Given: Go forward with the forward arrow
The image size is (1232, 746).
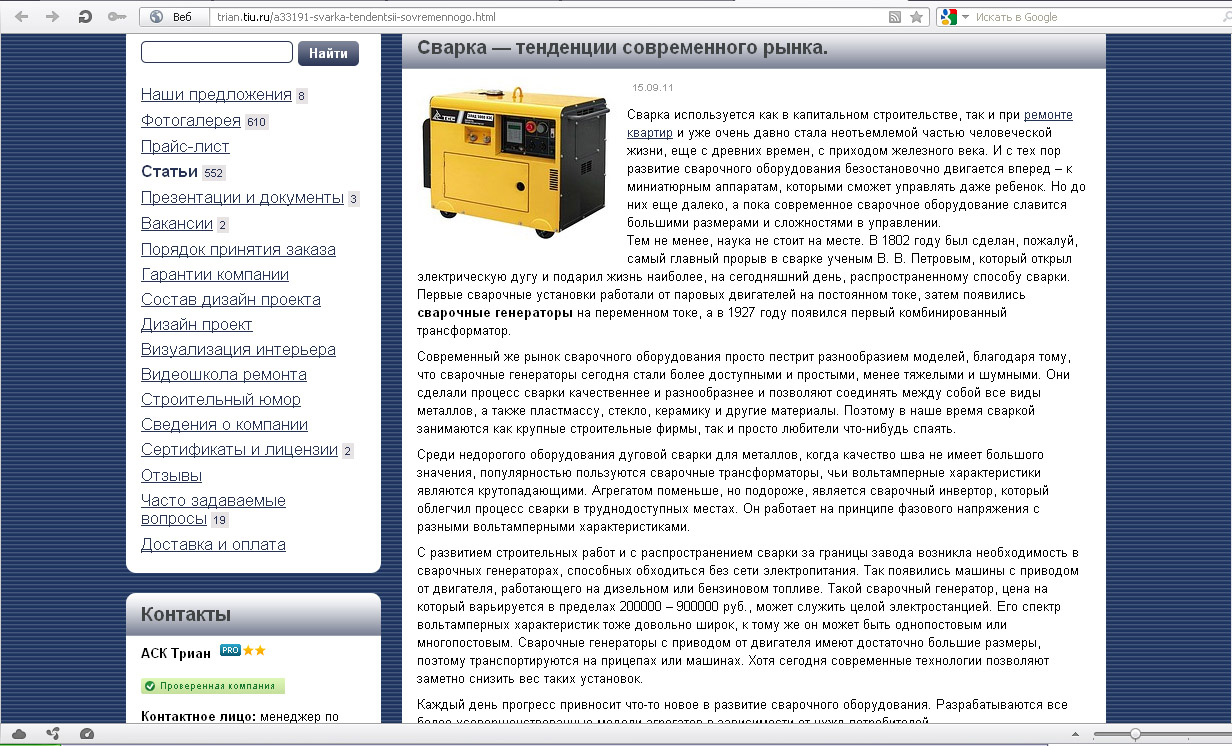Looking at the screenshot, I should coord(53,17).
